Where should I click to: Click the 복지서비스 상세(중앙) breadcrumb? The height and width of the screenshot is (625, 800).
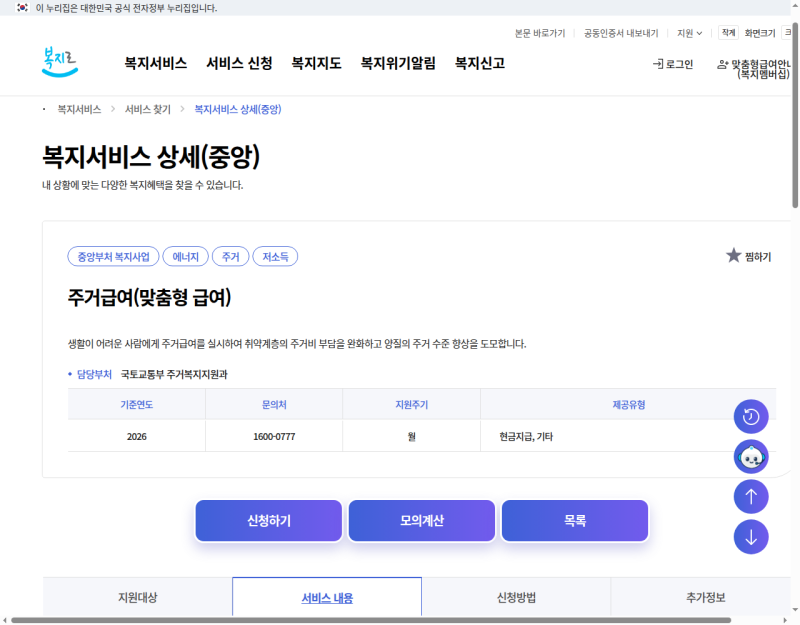point(238,109)
